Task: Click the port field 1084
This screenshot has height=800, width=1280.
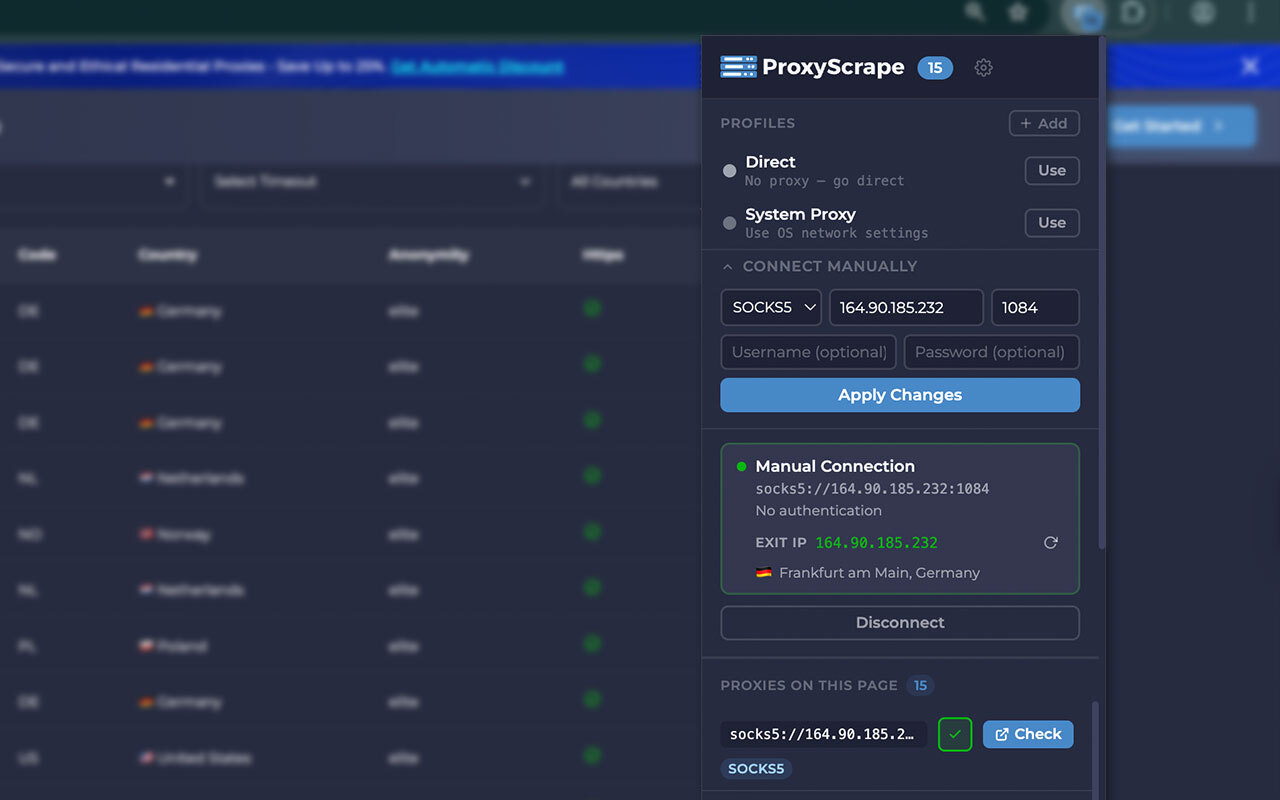Action: pos(1035,308)
